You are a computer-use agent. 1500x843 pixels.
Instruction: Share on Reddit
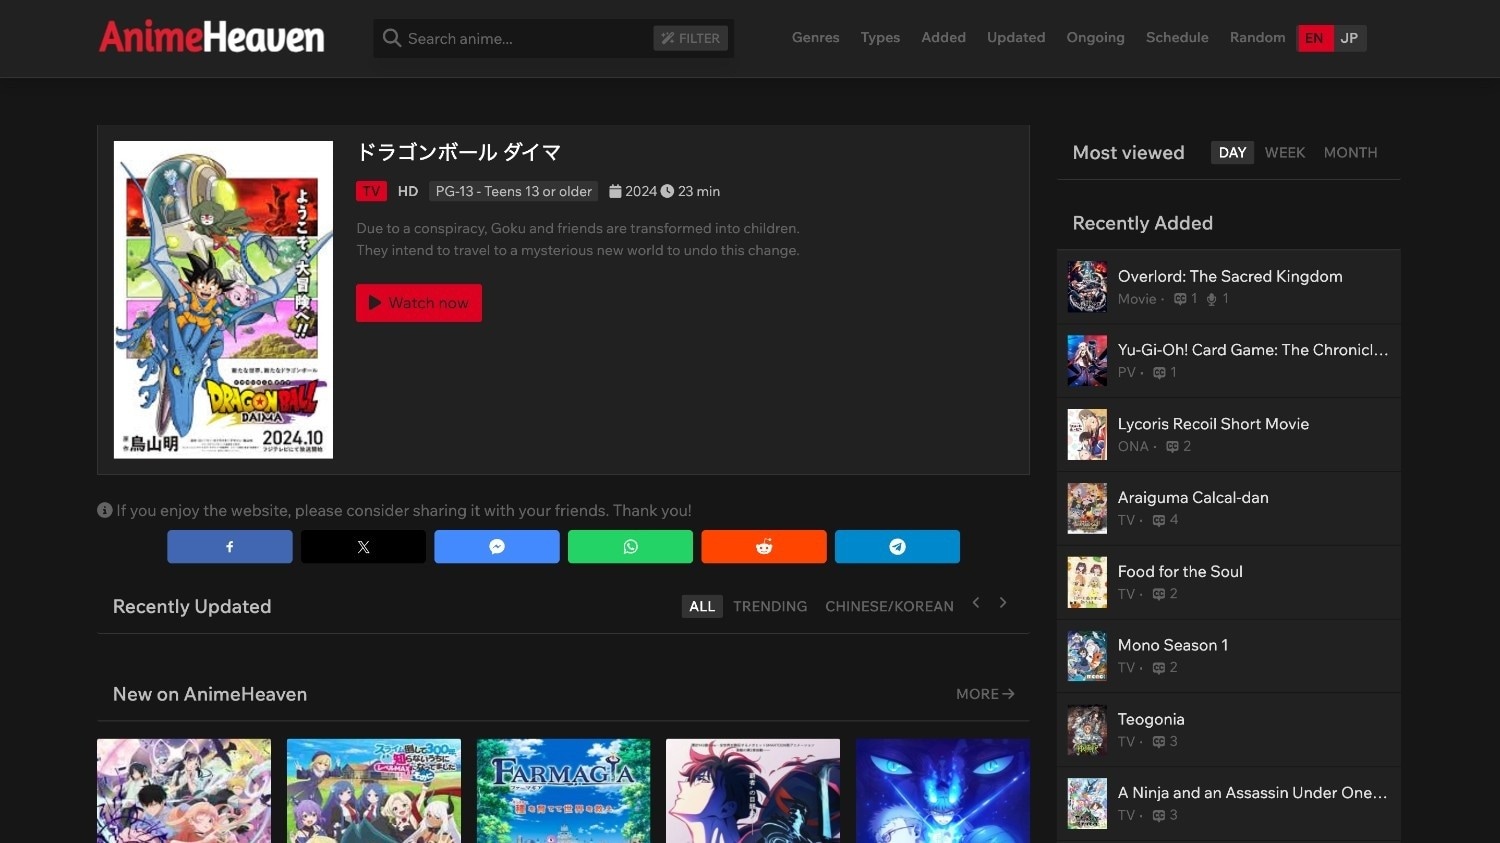pyautogui.click(x=764, y=547)
